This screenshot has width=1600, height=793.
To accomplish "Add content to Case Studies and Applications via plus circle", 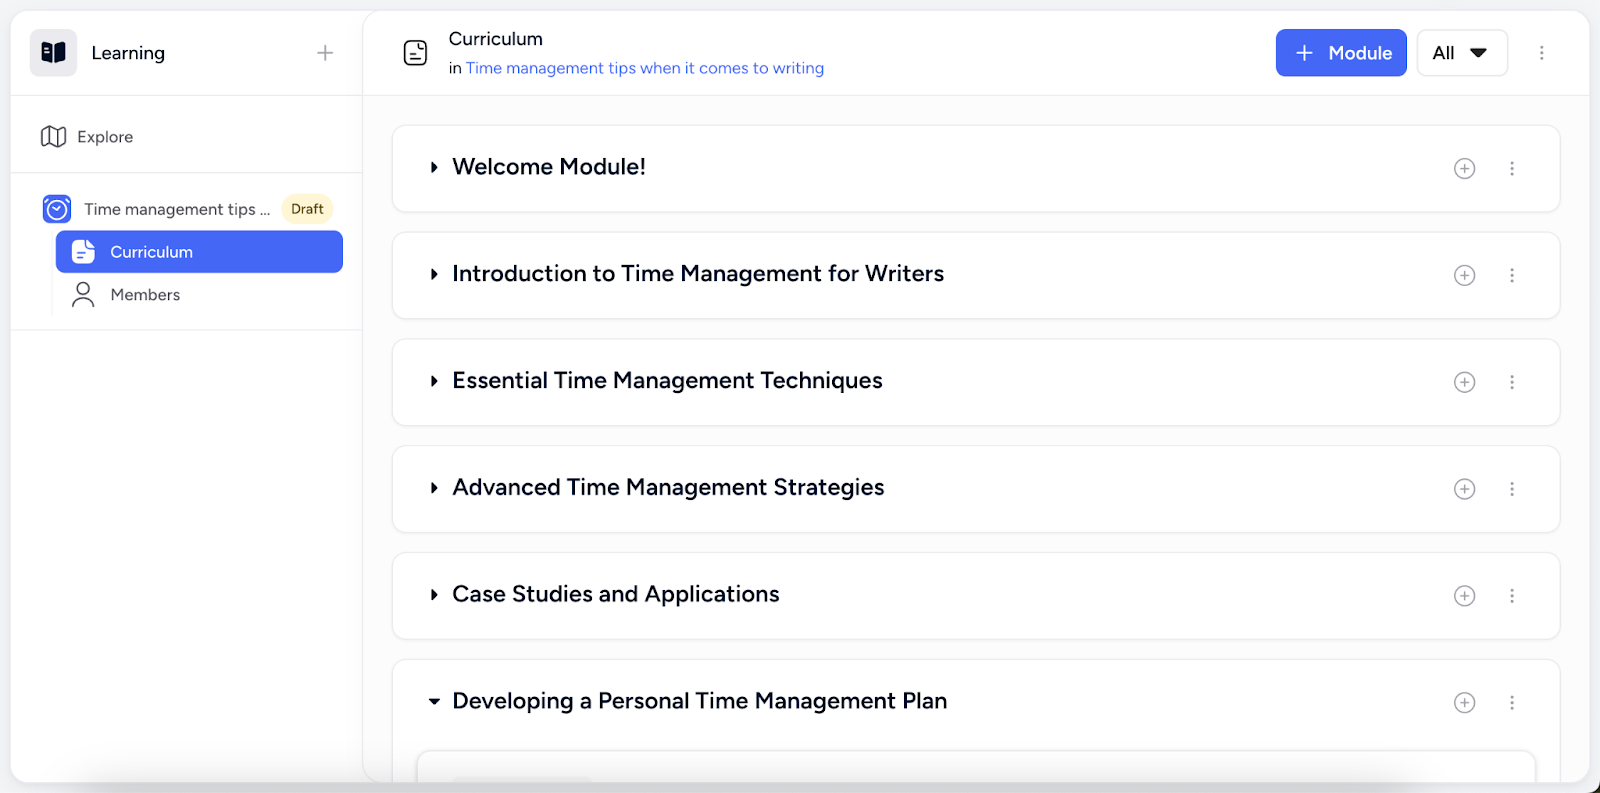I will 1463,595.
